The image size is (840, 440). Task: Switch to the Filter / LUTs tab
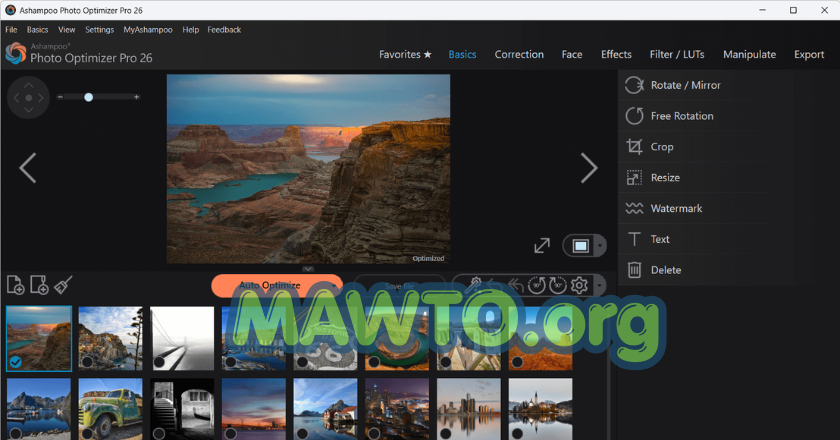pos(677,54)
